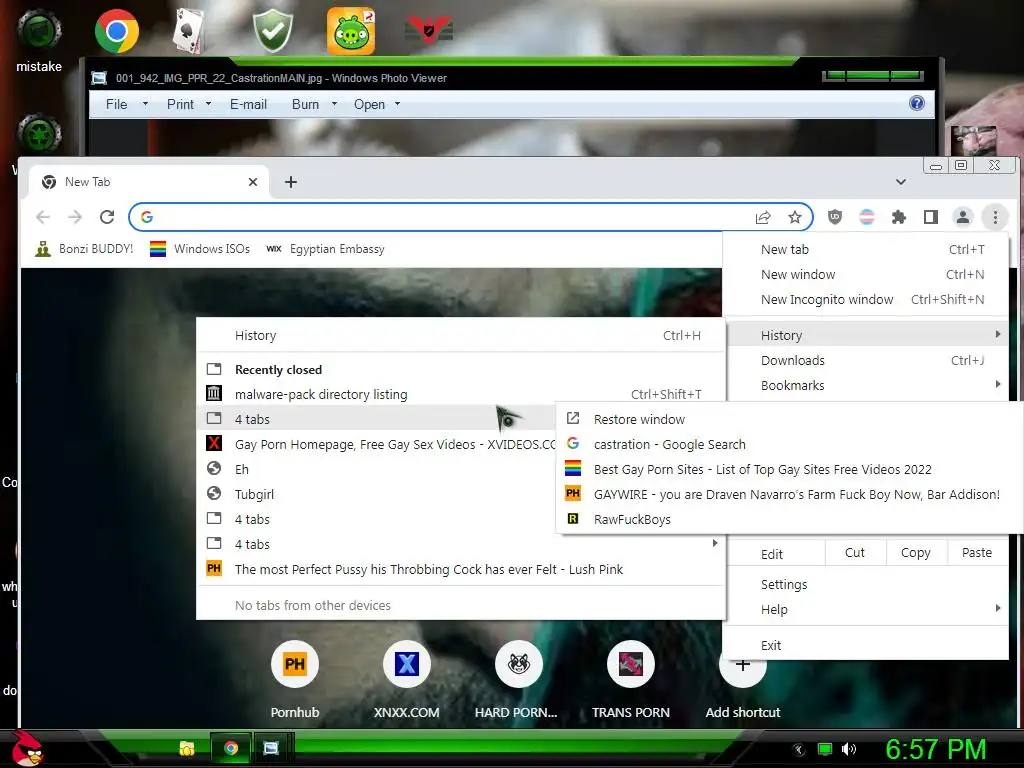This screenshot has height=768, width=1024.
Task: Click the striped flag extension icon
Action: tap(867, 217)
